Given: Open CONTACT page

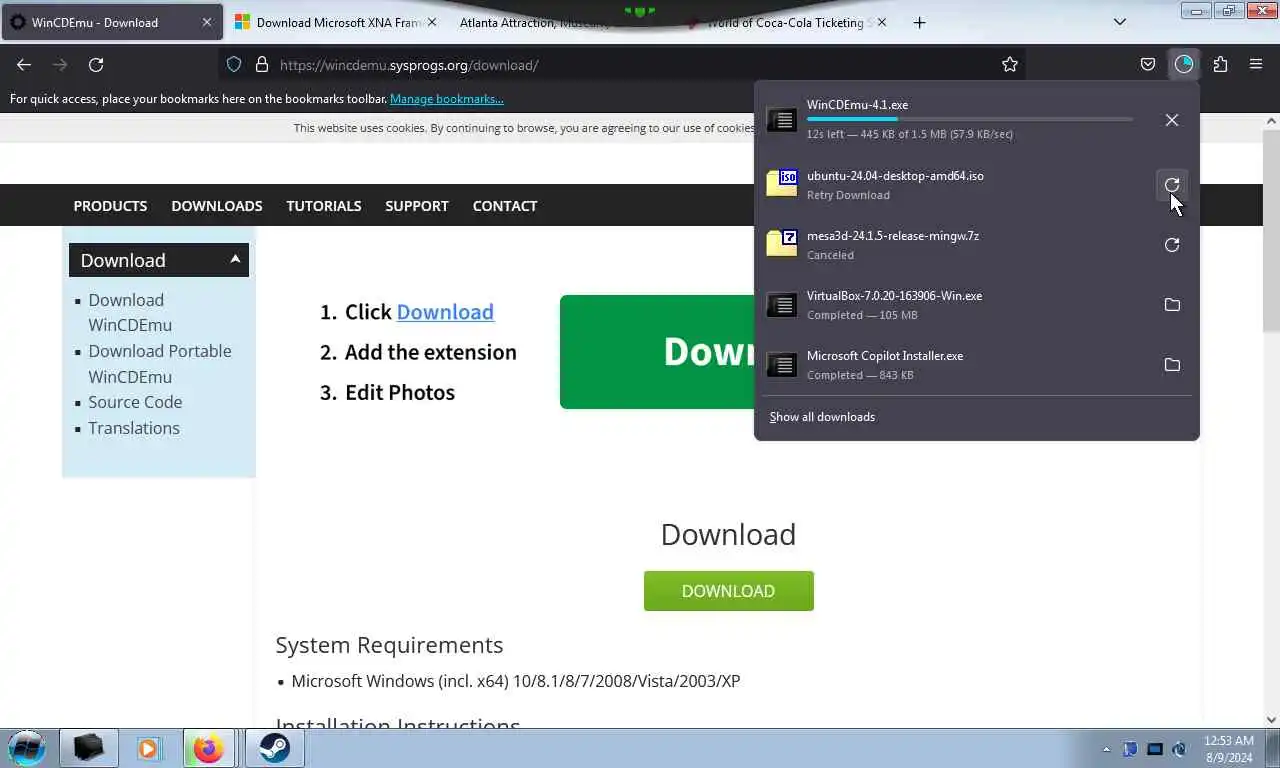Looking at the screenshot, I should 505,205.
